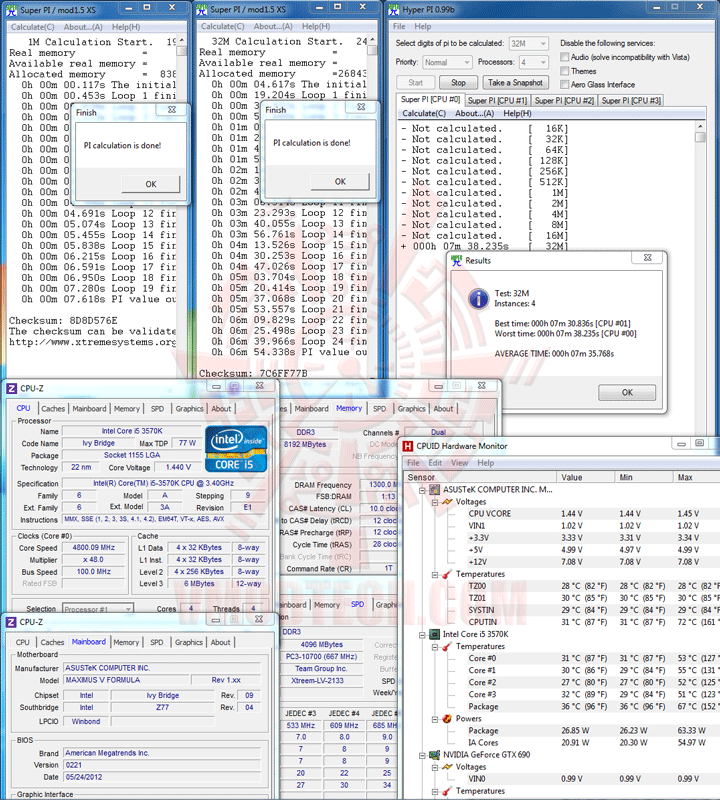Click the thermometer icon under ASUSTeK Temperatures
The image size is (720, 800).
point(447,574)
